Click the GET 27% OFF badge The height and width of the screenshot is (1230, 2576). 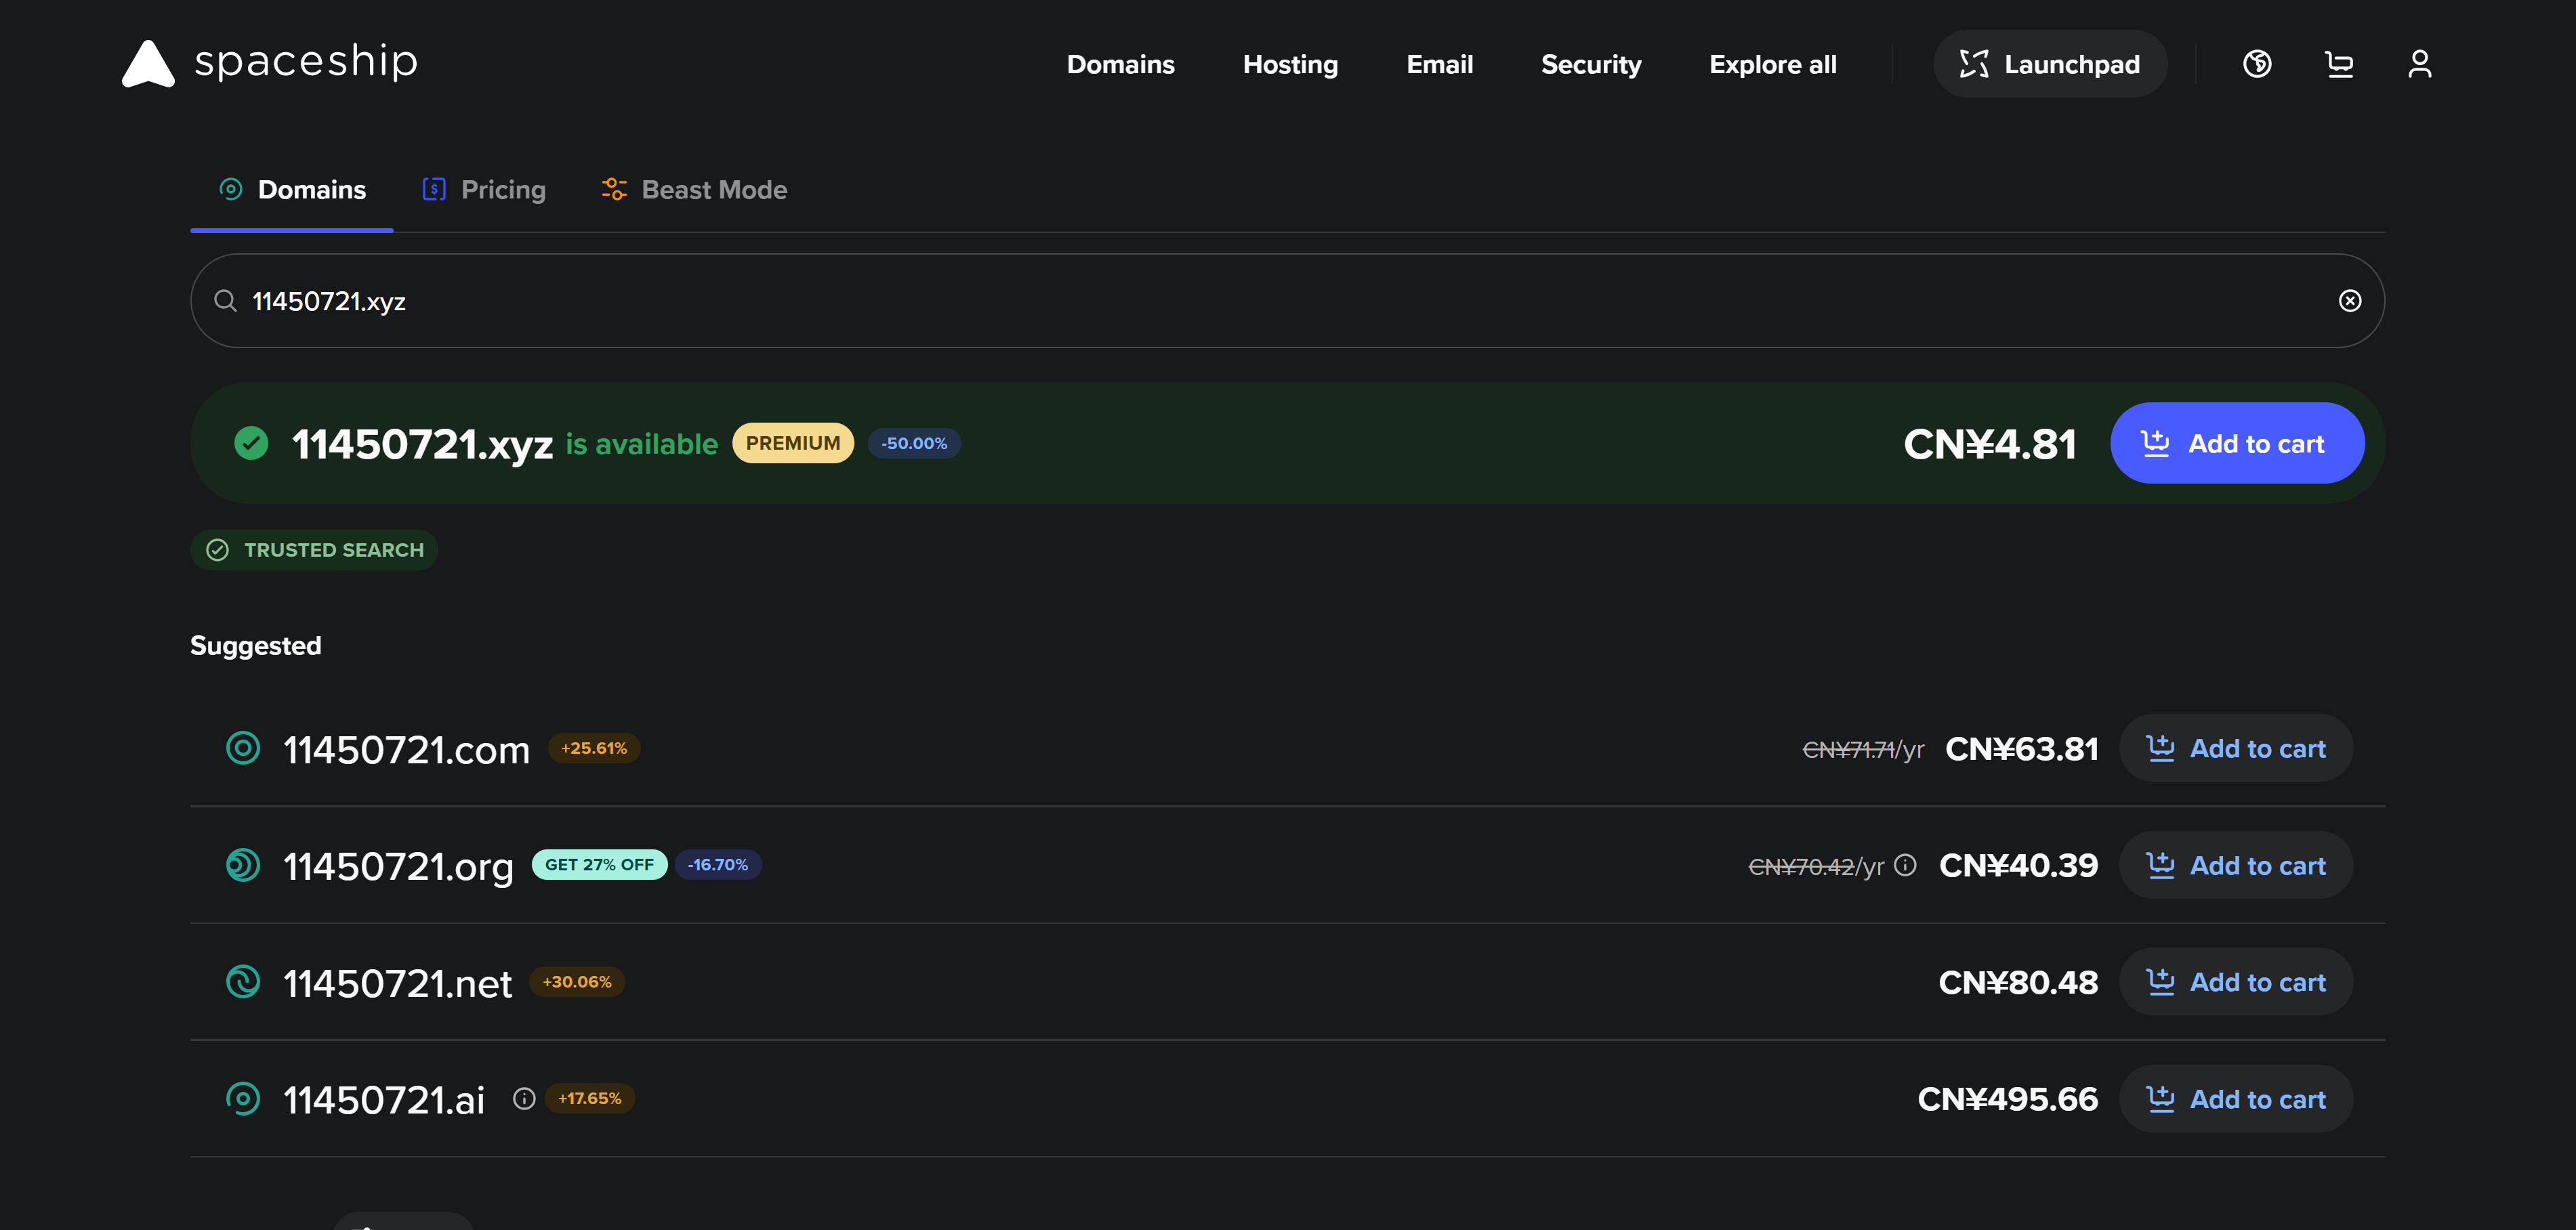point(599,865)
